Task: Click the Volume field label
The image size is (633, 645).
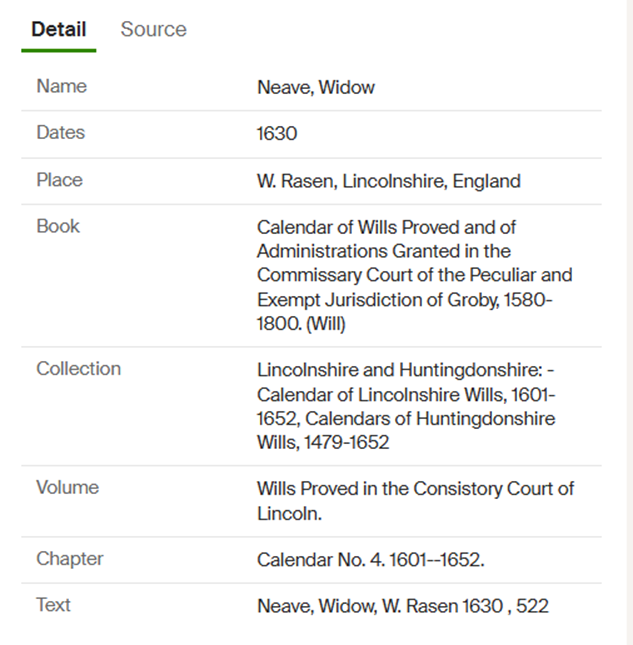Action: coord(67,487)
